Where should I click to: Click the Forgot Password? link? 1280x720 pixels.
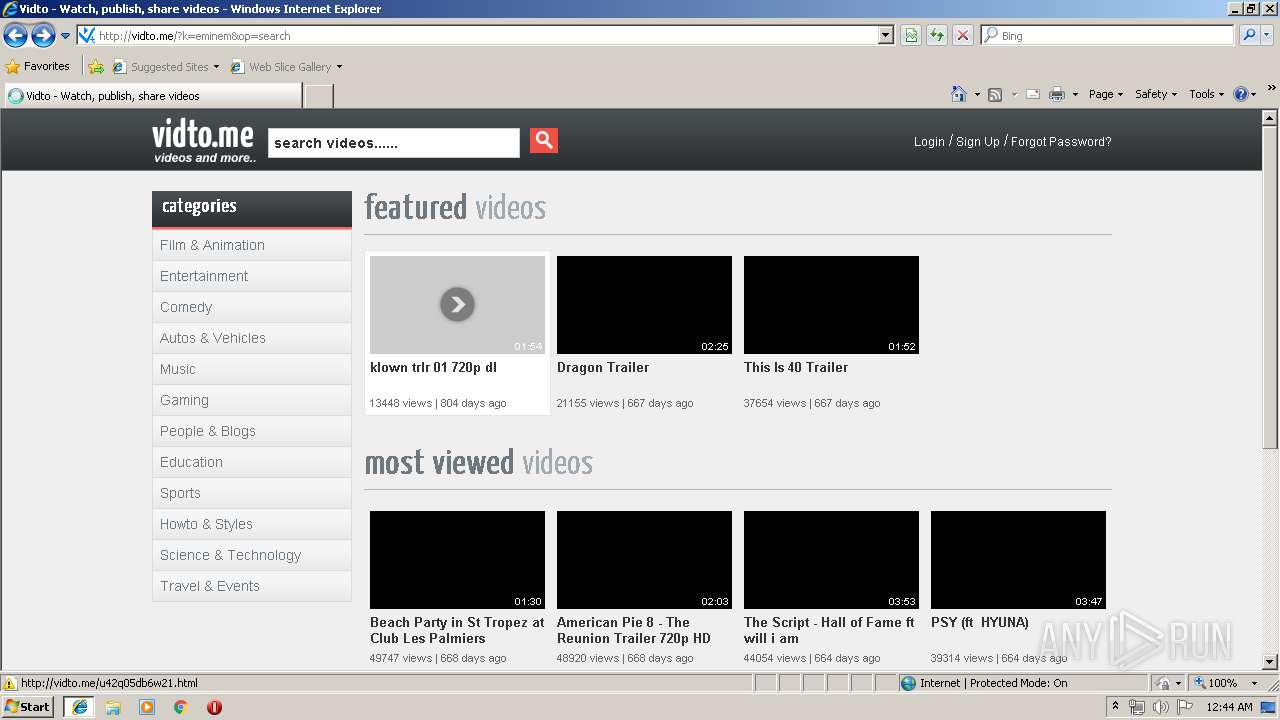tap(1061, 142)
